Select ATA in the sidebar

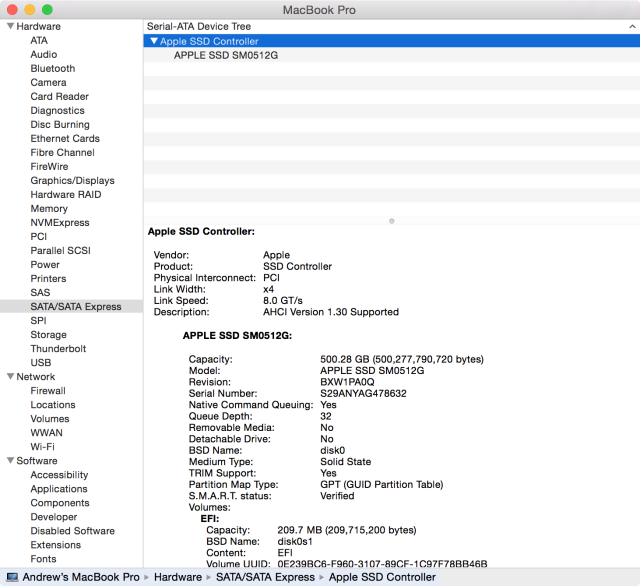click(x=39, y=40)
